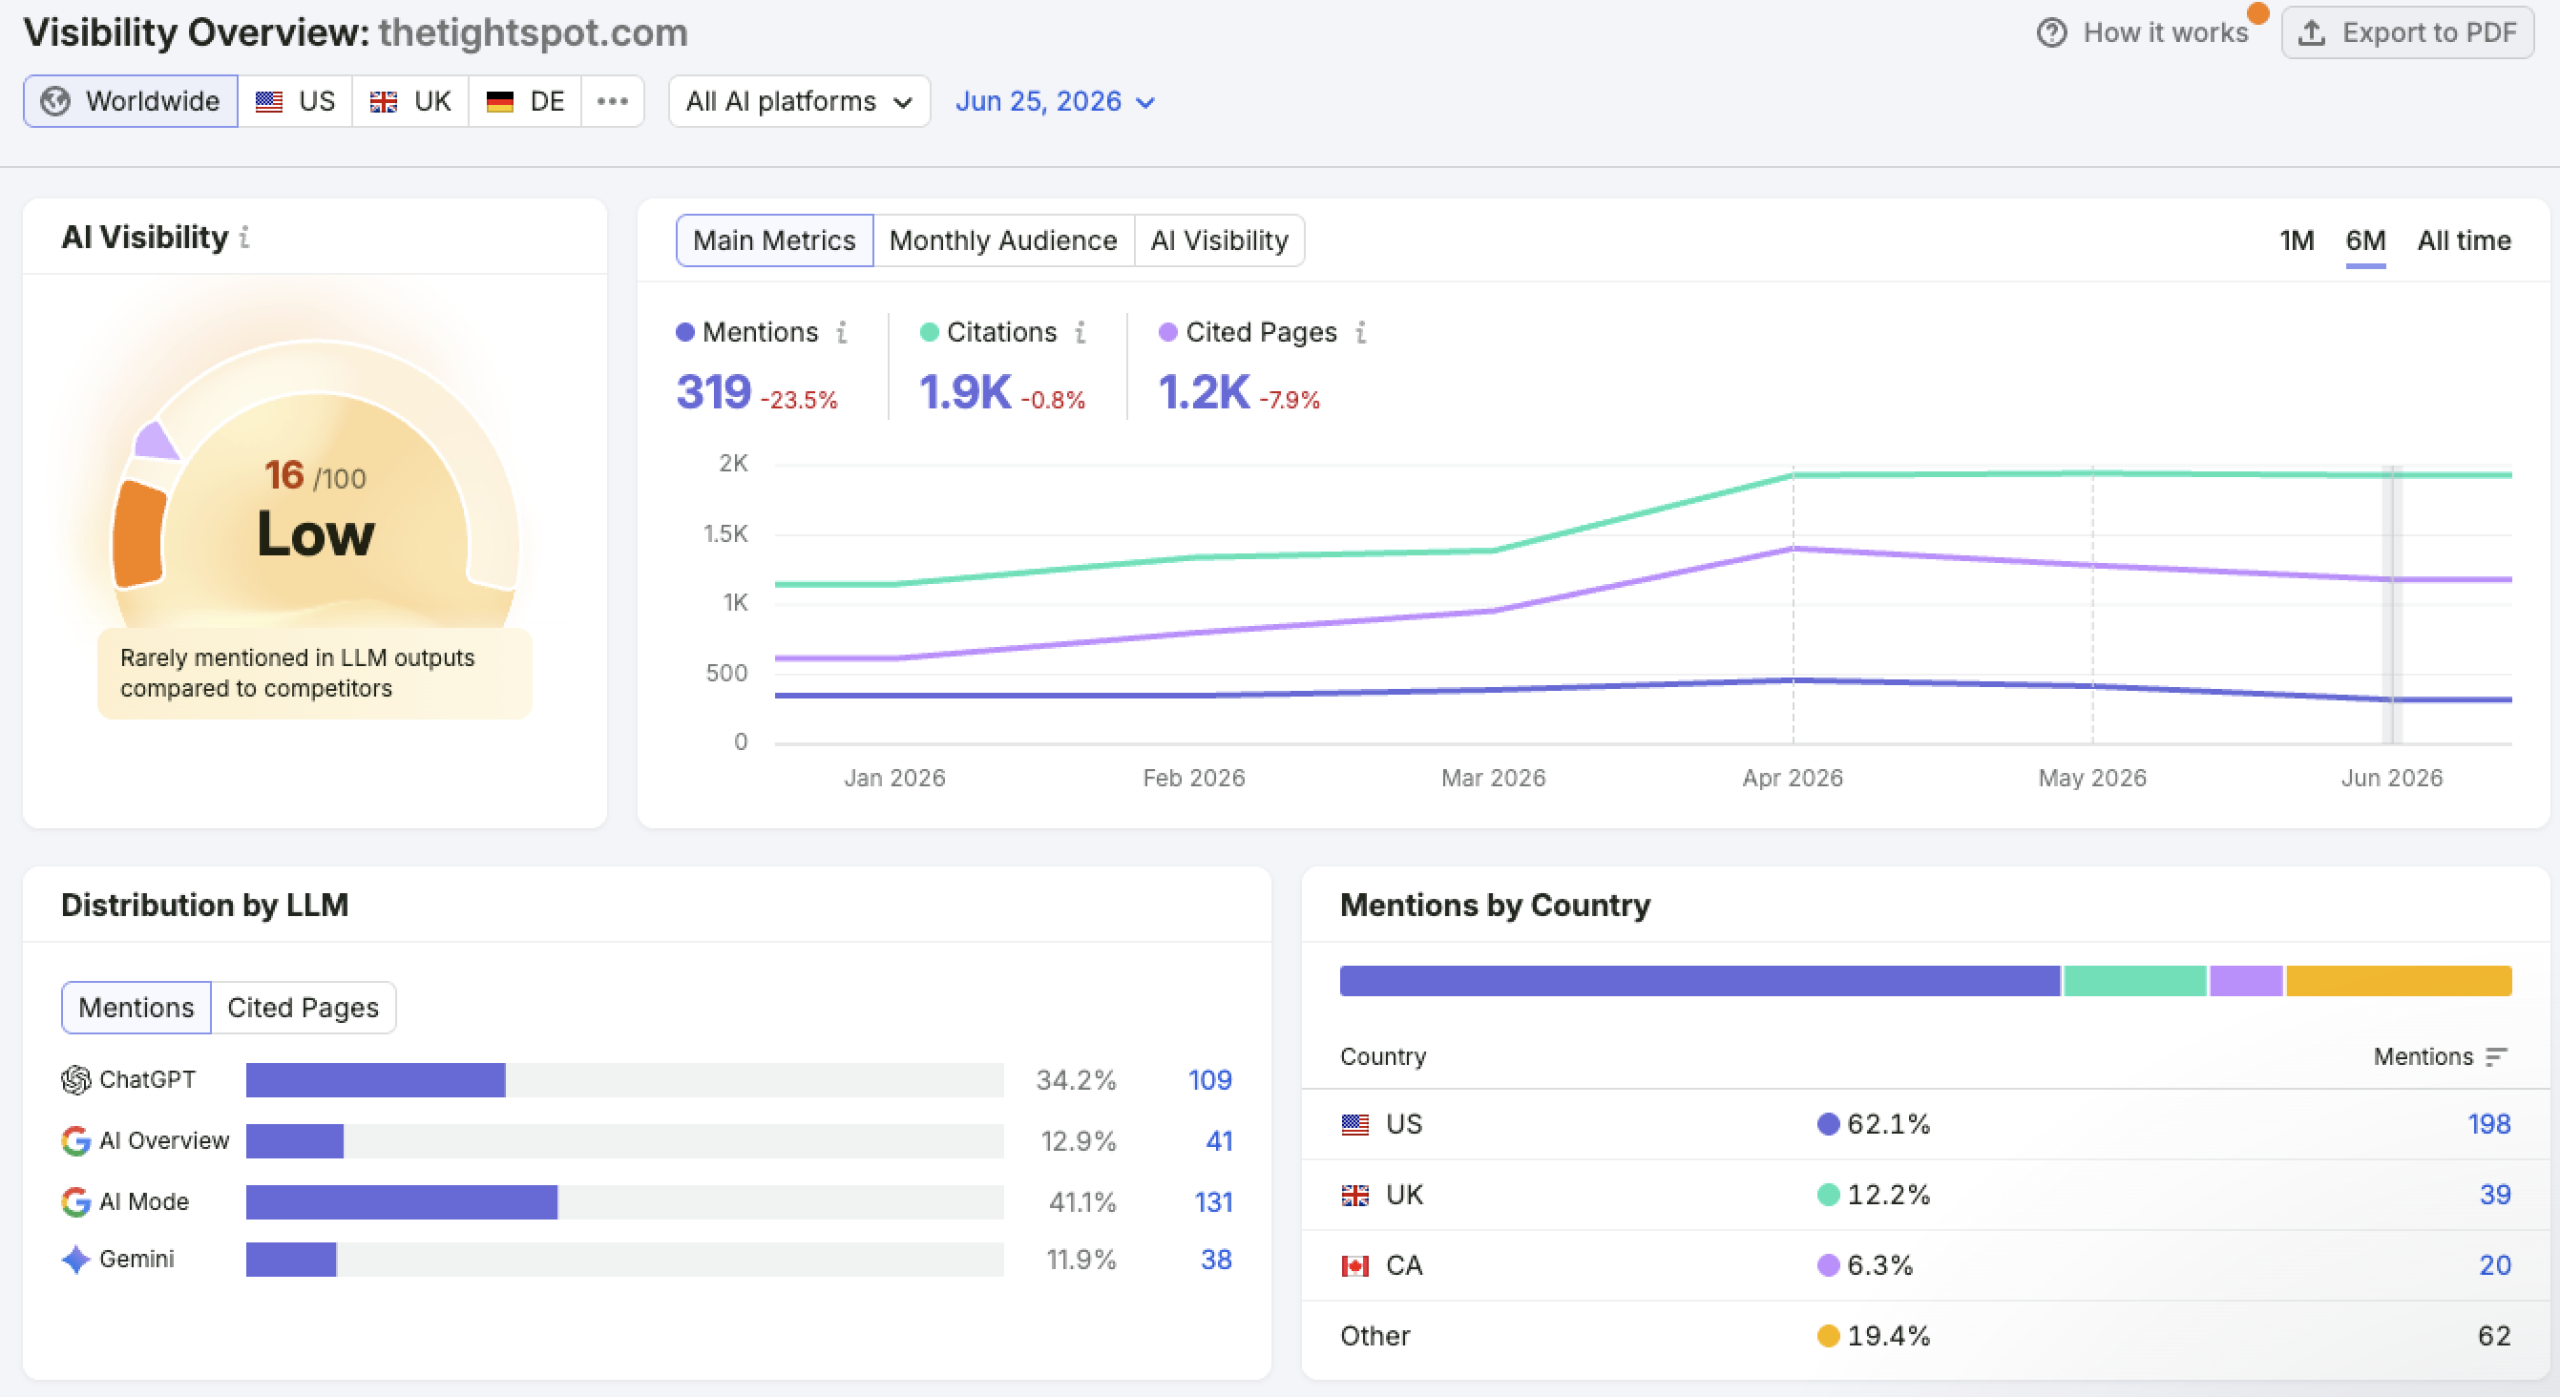Open the Jun 25, 2026 date picker

pos(1055,101)
